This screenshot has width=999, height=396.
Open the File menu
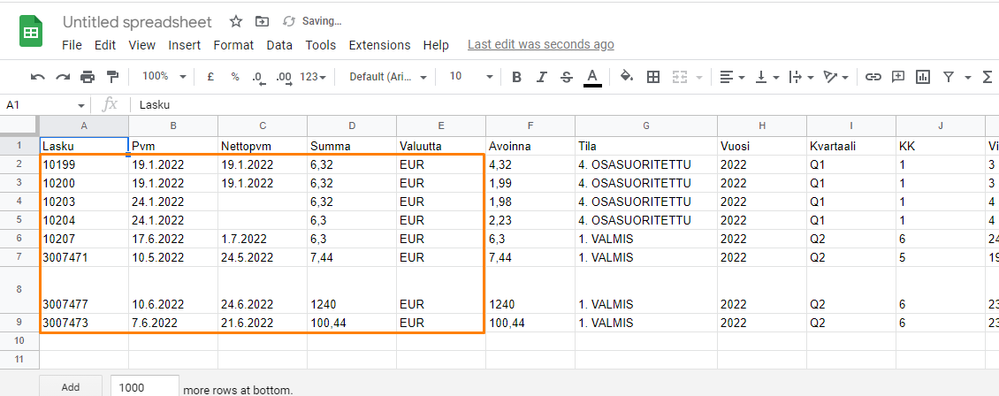[x=72, y=45]
